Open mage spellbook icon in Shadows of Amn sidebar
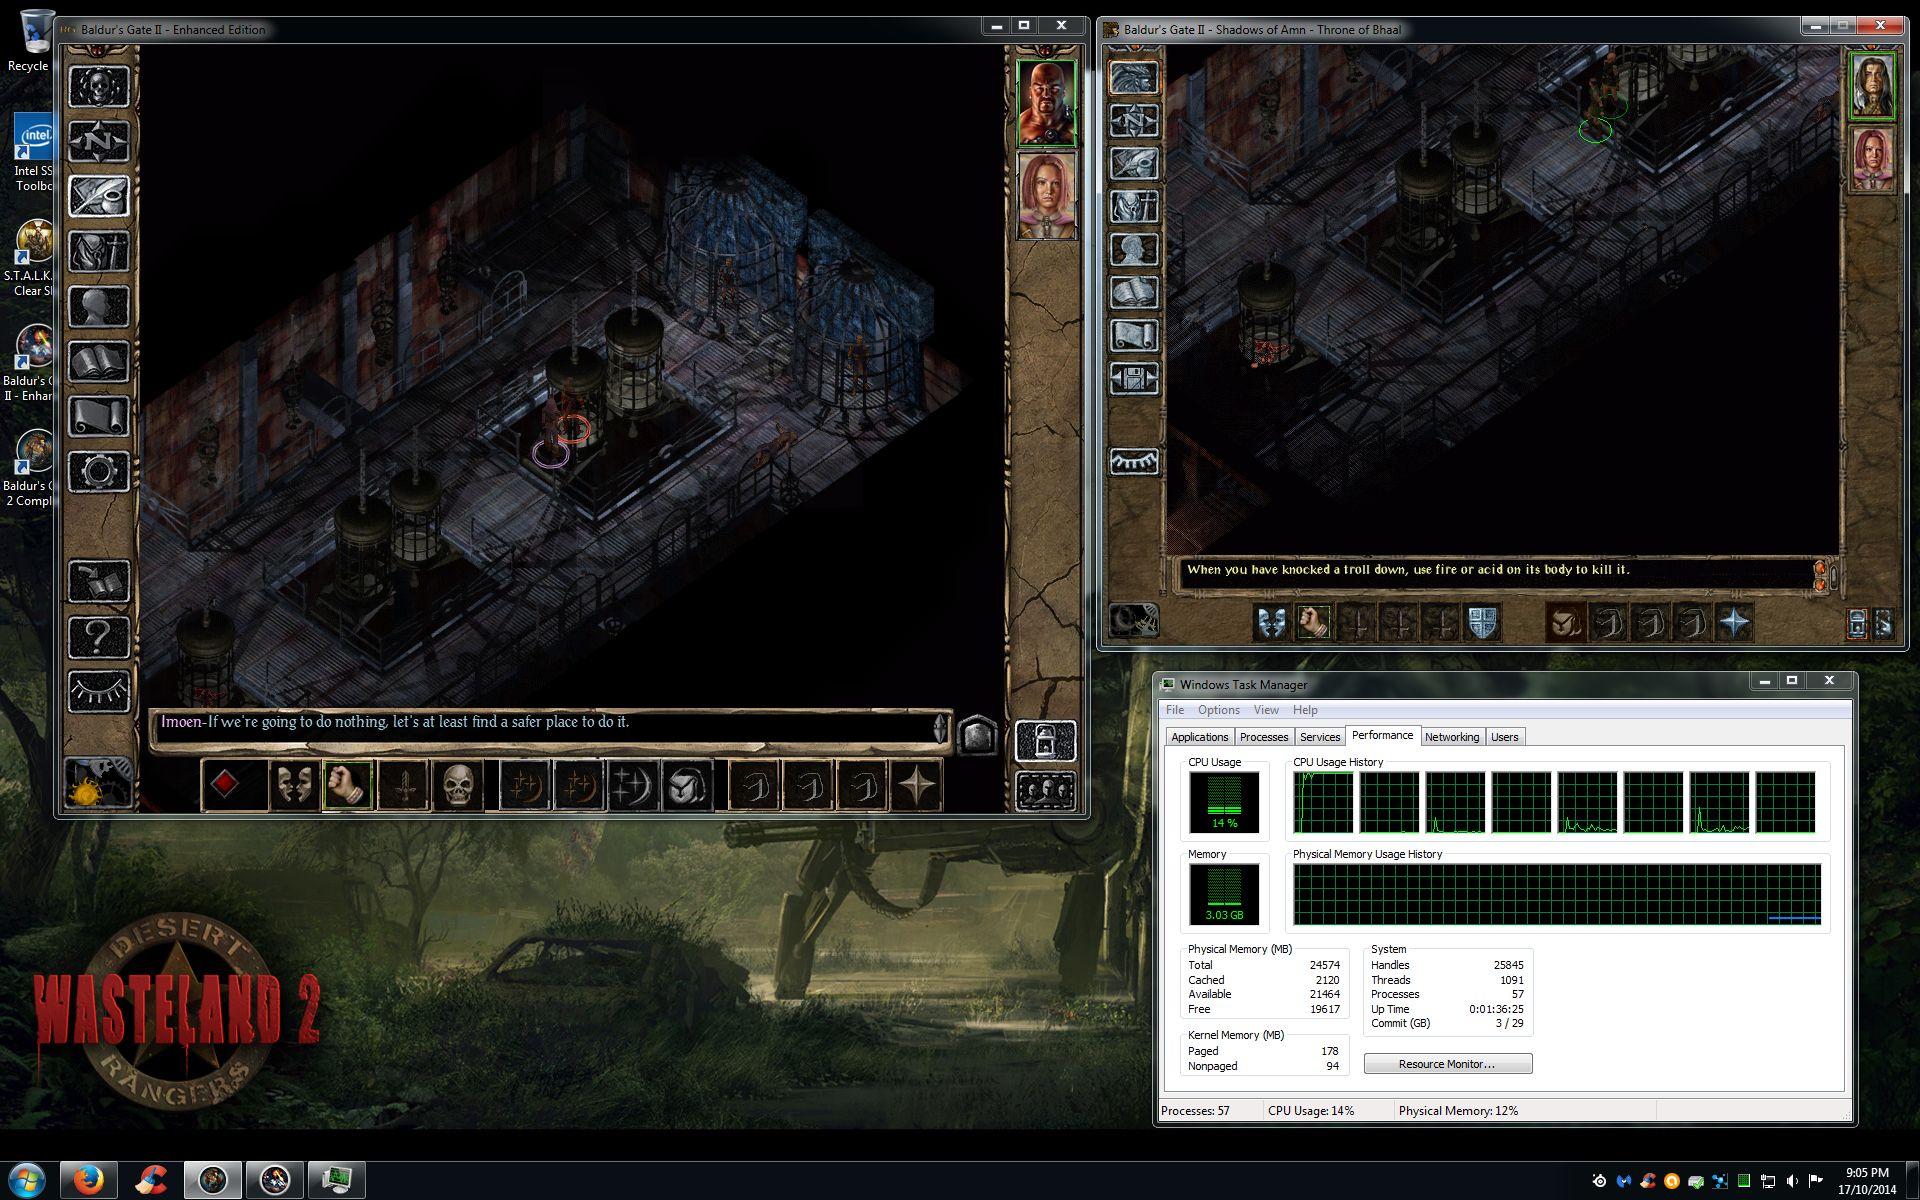1920x1200 pixels. tap(1134, 293)
